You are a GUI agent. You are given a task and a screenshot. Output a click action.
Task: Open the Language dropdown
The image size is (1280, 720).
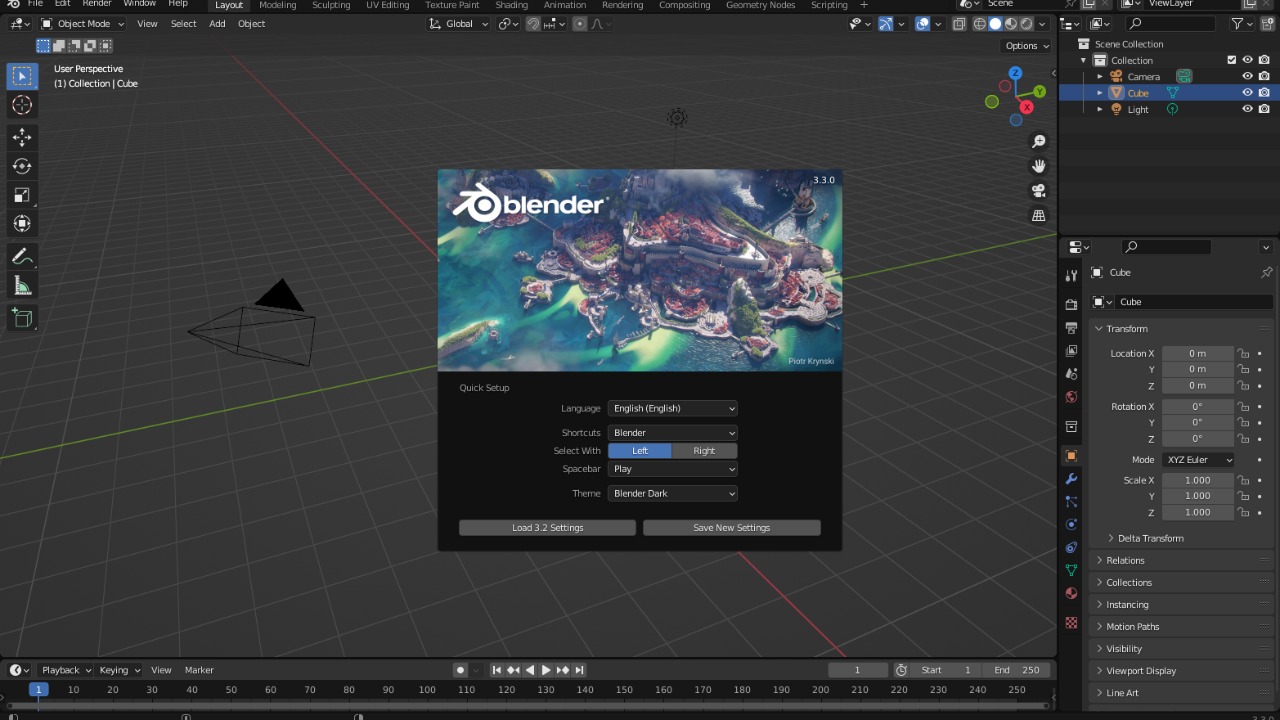[x=672, y=408]
